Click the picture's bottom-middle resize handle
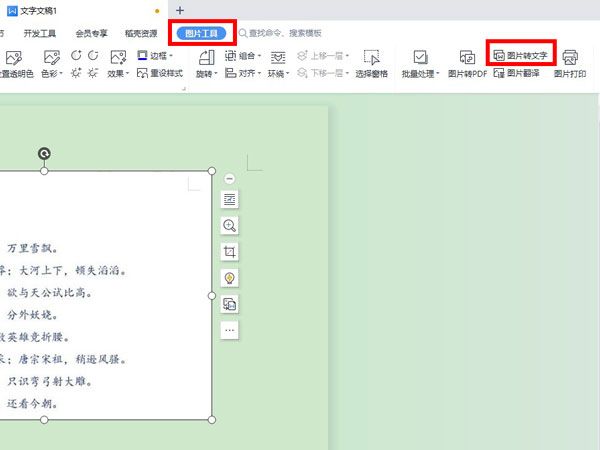Screen dimensions: 600x450 pos(44,420)
